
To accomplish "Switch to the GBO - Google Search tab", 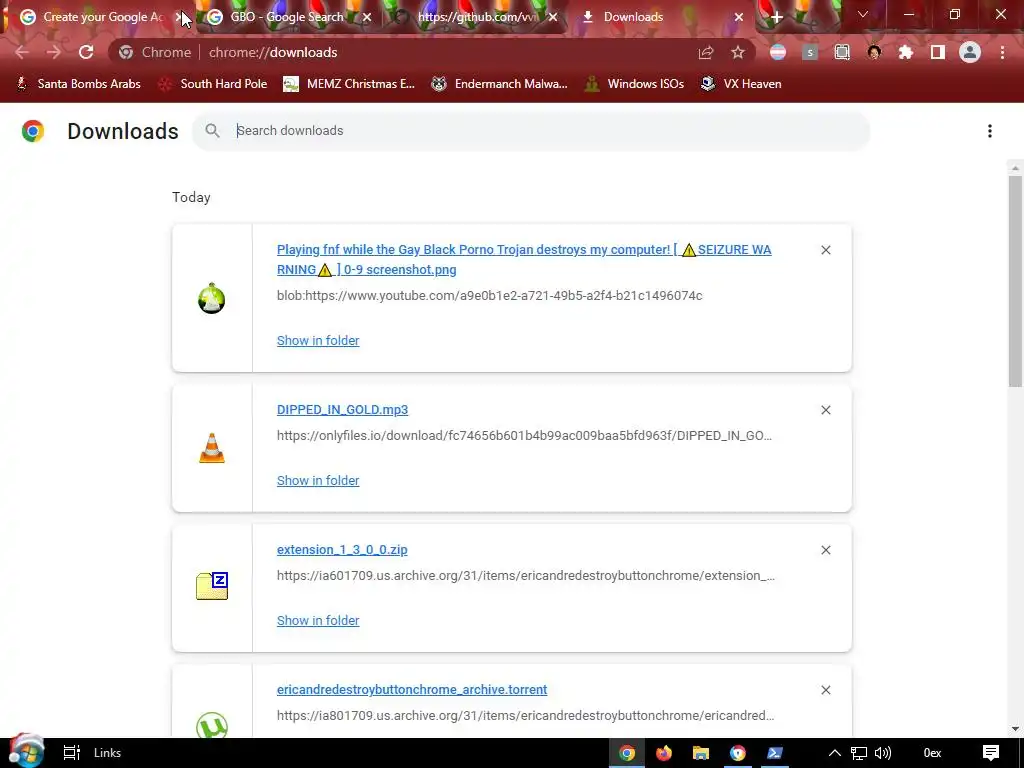I will (x=287, y=17).
